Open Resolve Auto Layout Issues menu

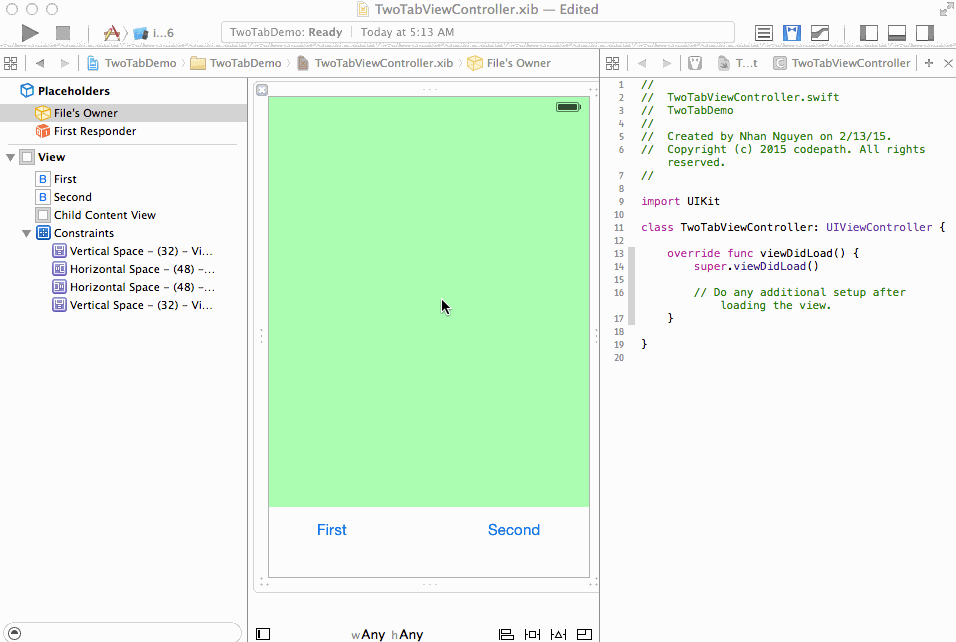(558, 634)
